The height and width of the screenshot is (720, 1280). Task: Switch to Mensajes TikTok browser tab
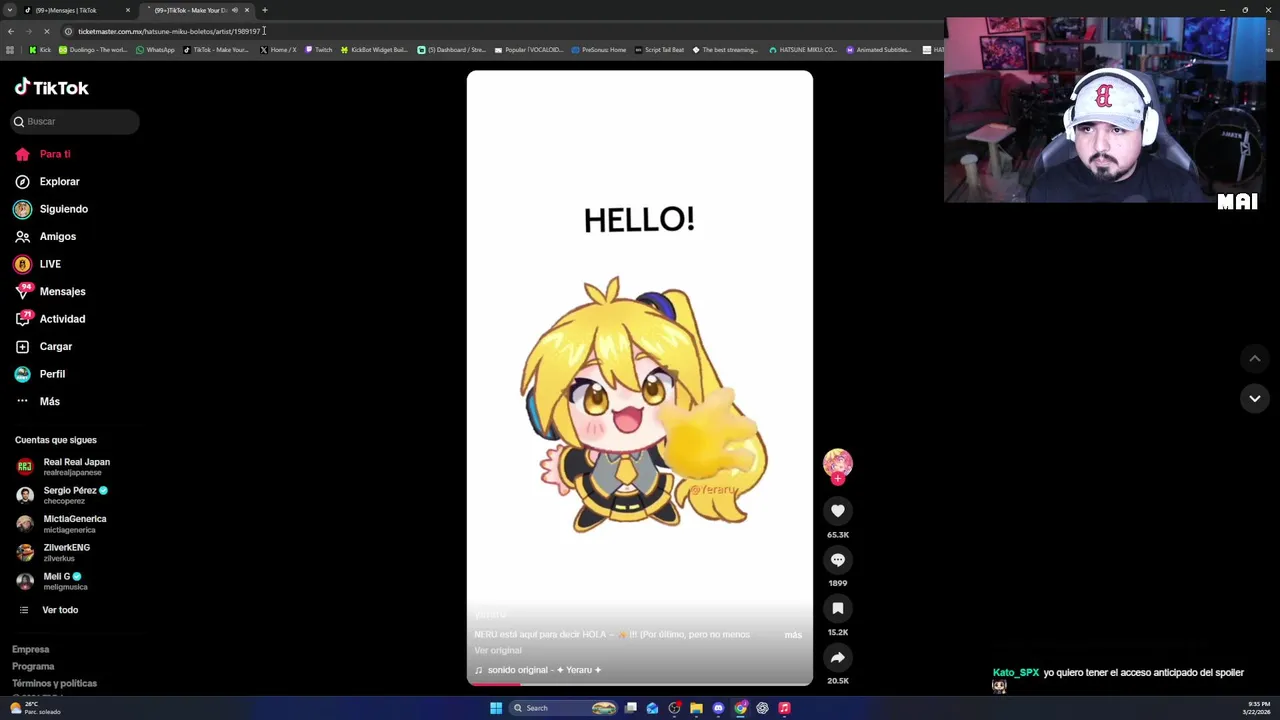pos(78,10)
